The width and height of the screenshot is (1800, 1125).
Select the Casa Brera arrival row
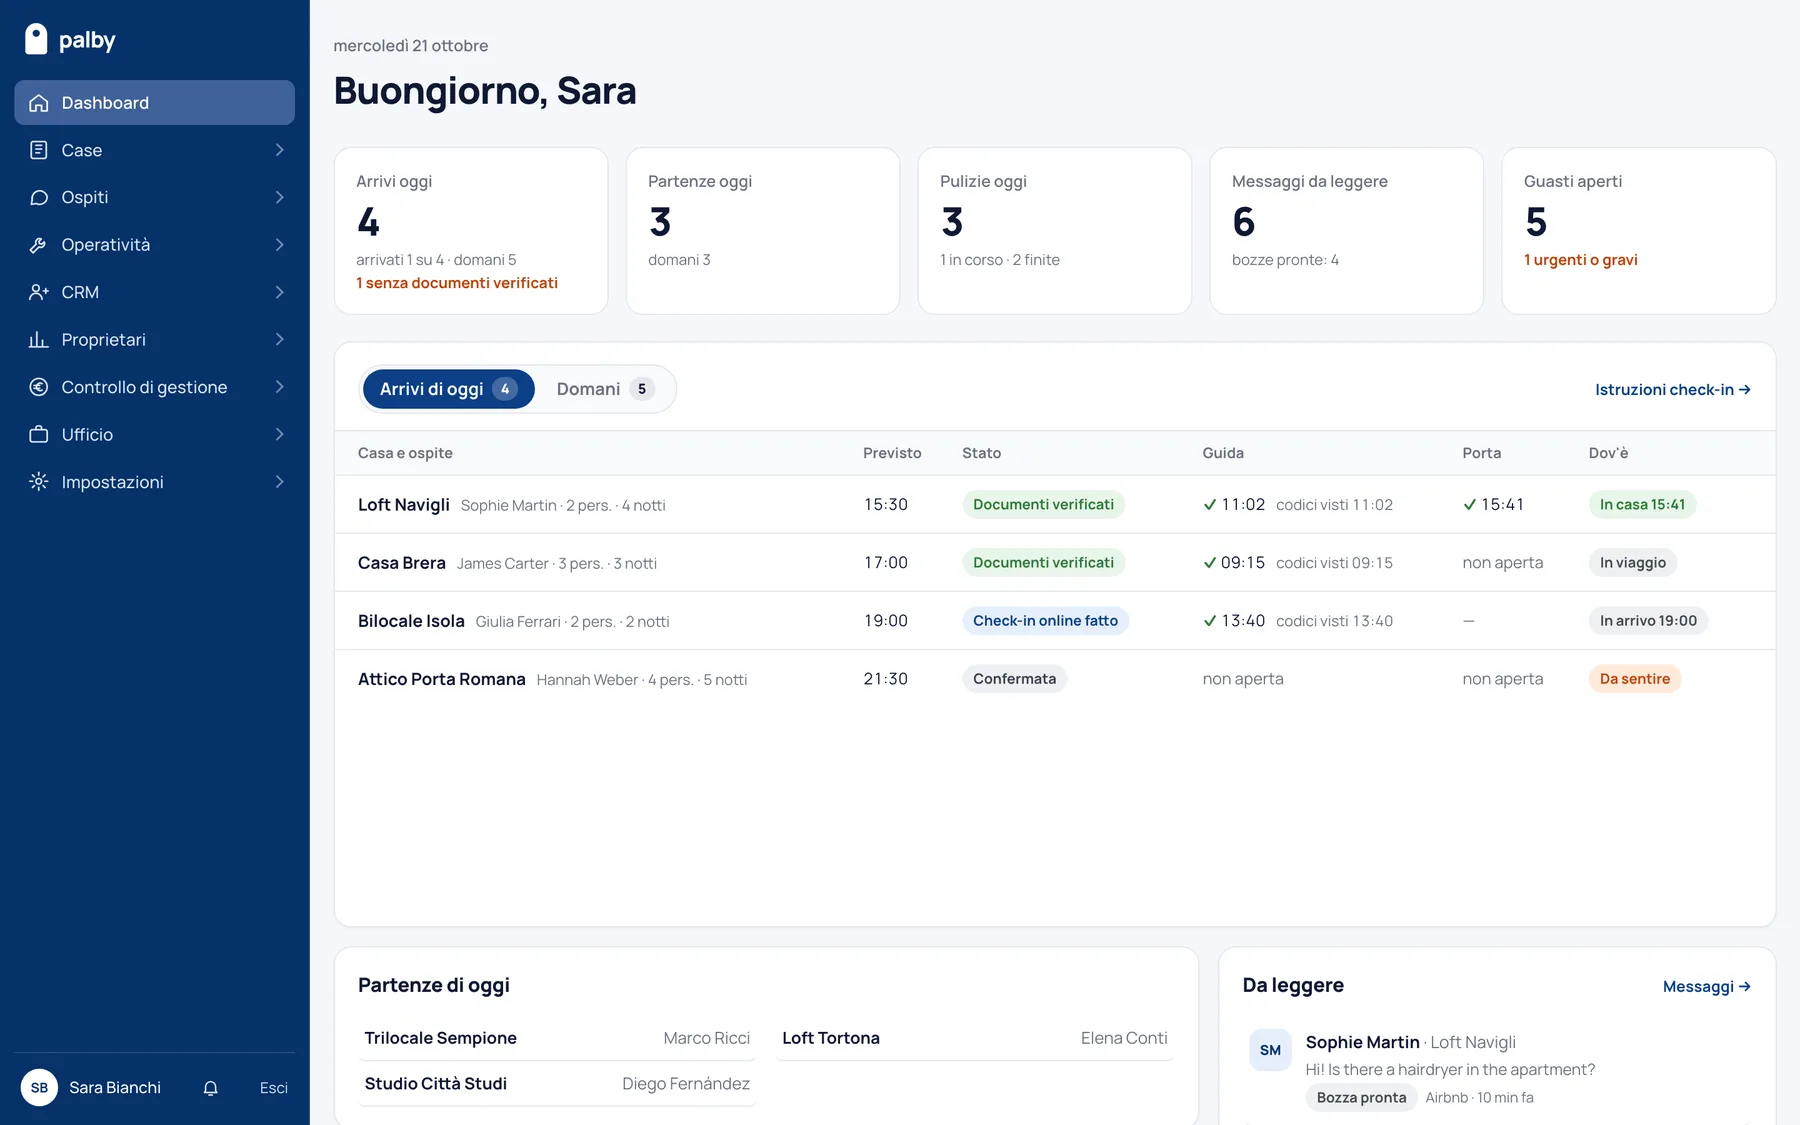[1055, 563]
